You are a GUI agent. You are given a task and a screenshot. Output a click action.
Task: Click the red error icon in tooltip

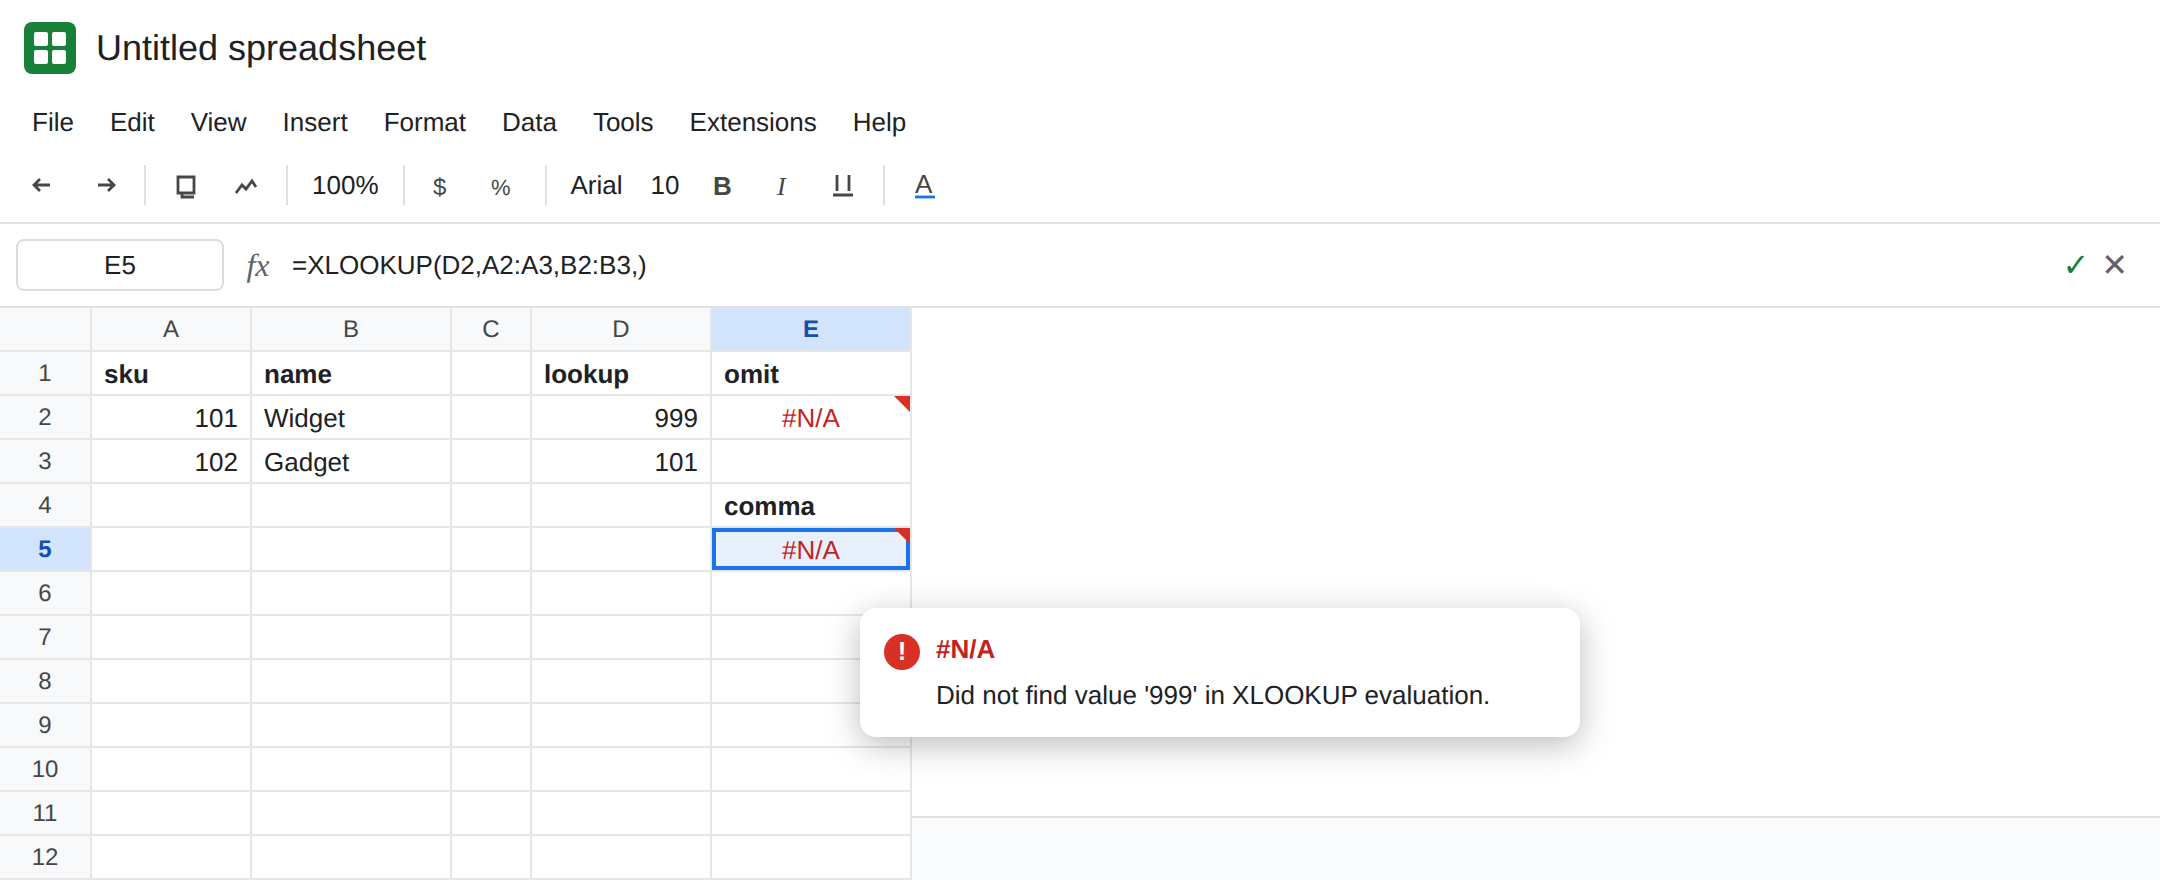point(902,652)
